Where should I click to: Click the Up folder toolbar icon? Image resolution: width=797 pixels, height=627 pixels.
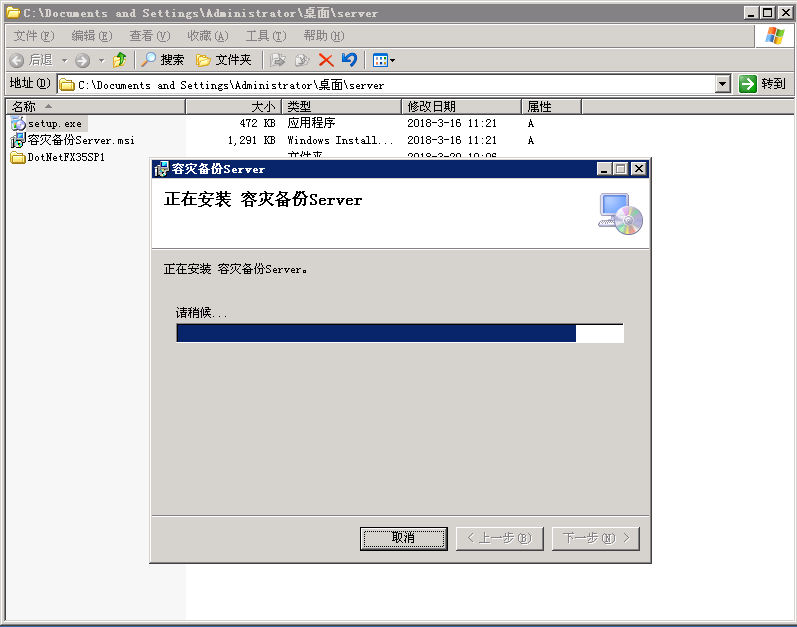click(120, 60)
